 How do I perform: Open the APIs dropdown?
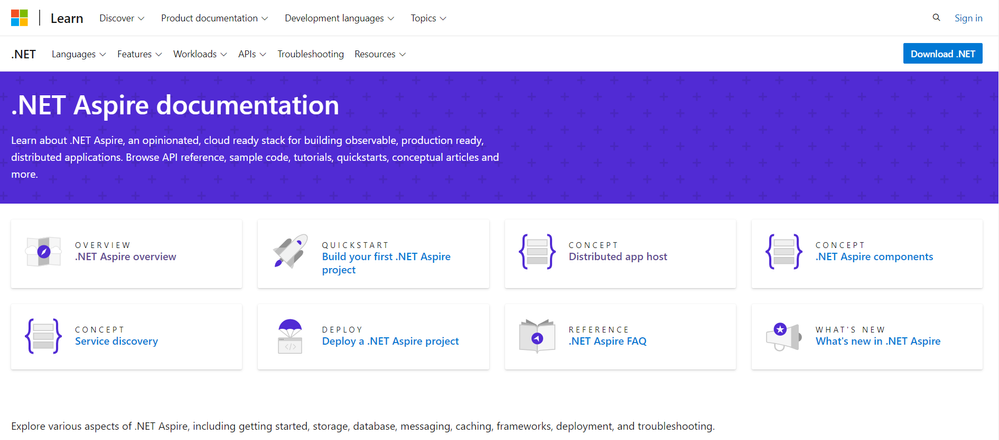[252, 54]
